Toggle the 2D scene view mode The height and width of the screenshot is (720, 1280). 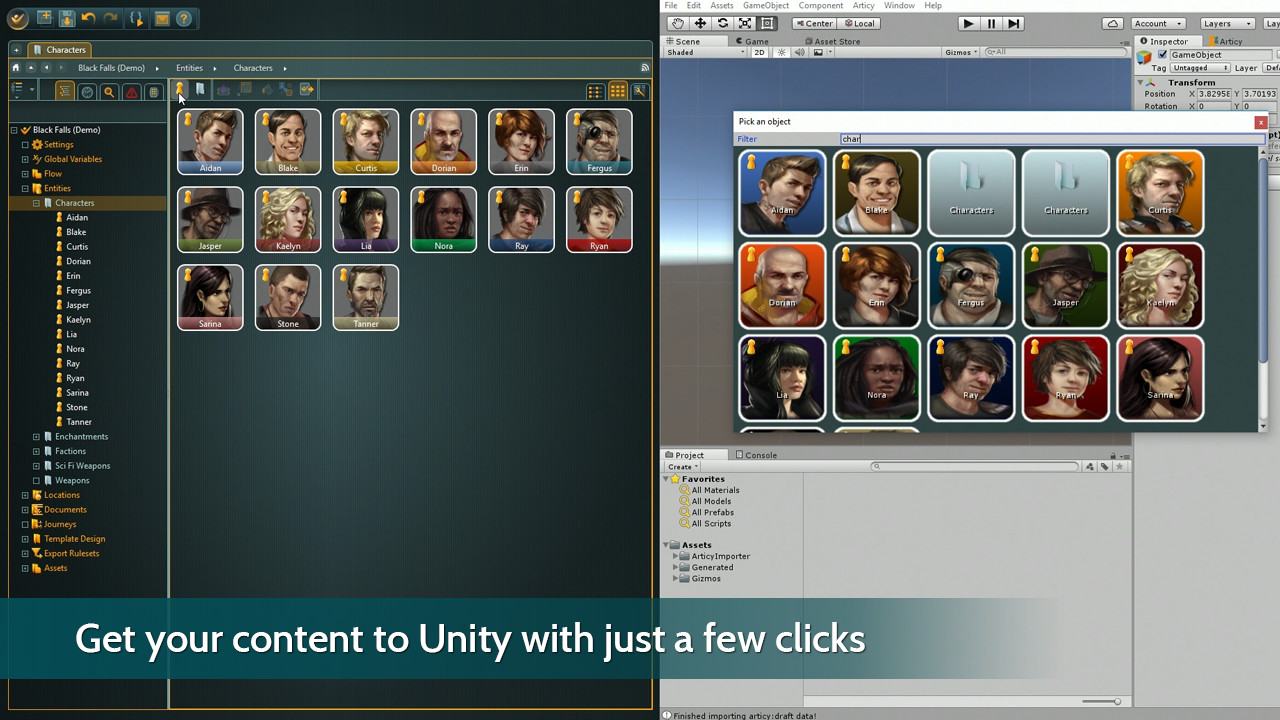click(760, 52)
